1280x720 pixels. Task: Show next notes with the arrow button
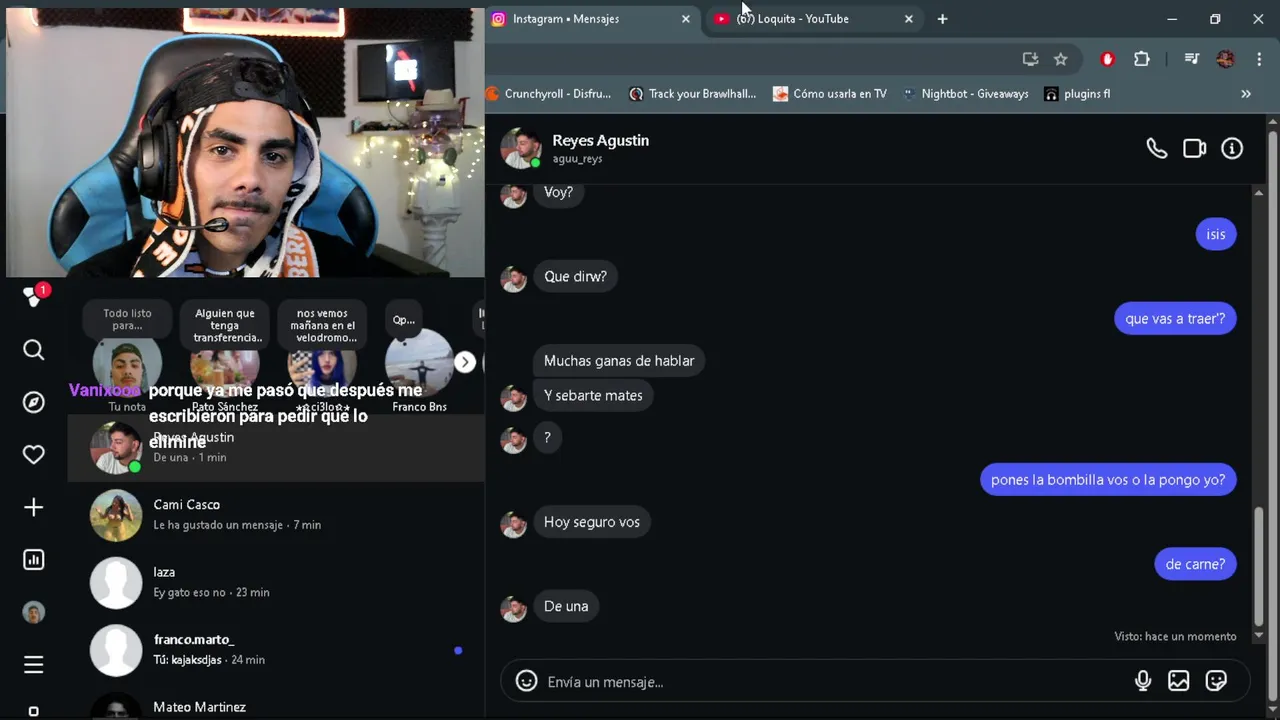coord(465,362)
